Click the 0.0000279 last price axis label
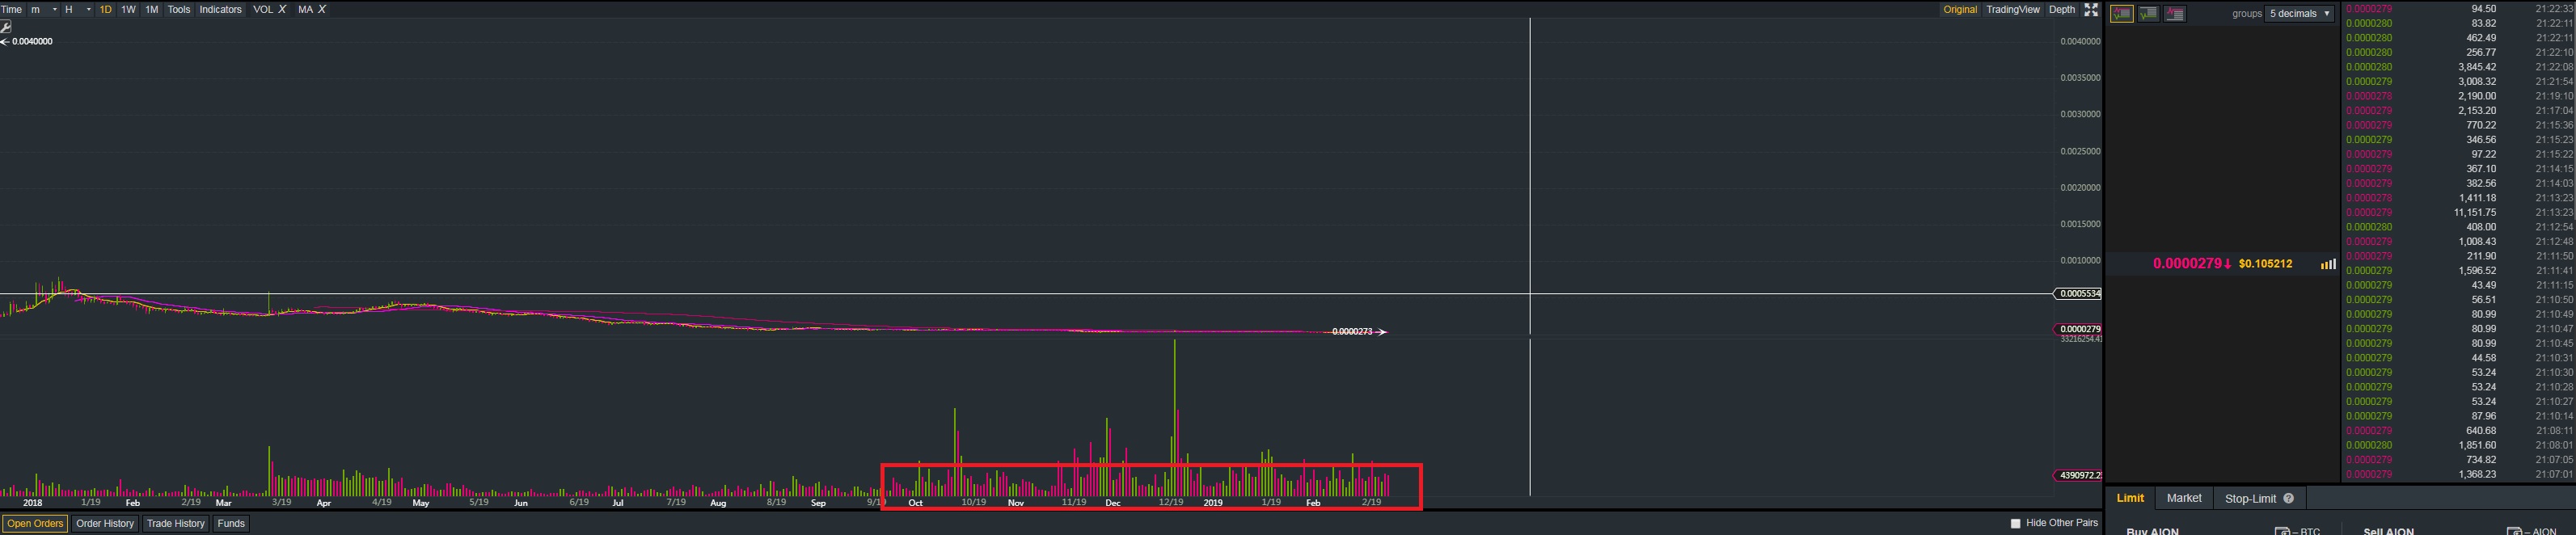 2078,329
